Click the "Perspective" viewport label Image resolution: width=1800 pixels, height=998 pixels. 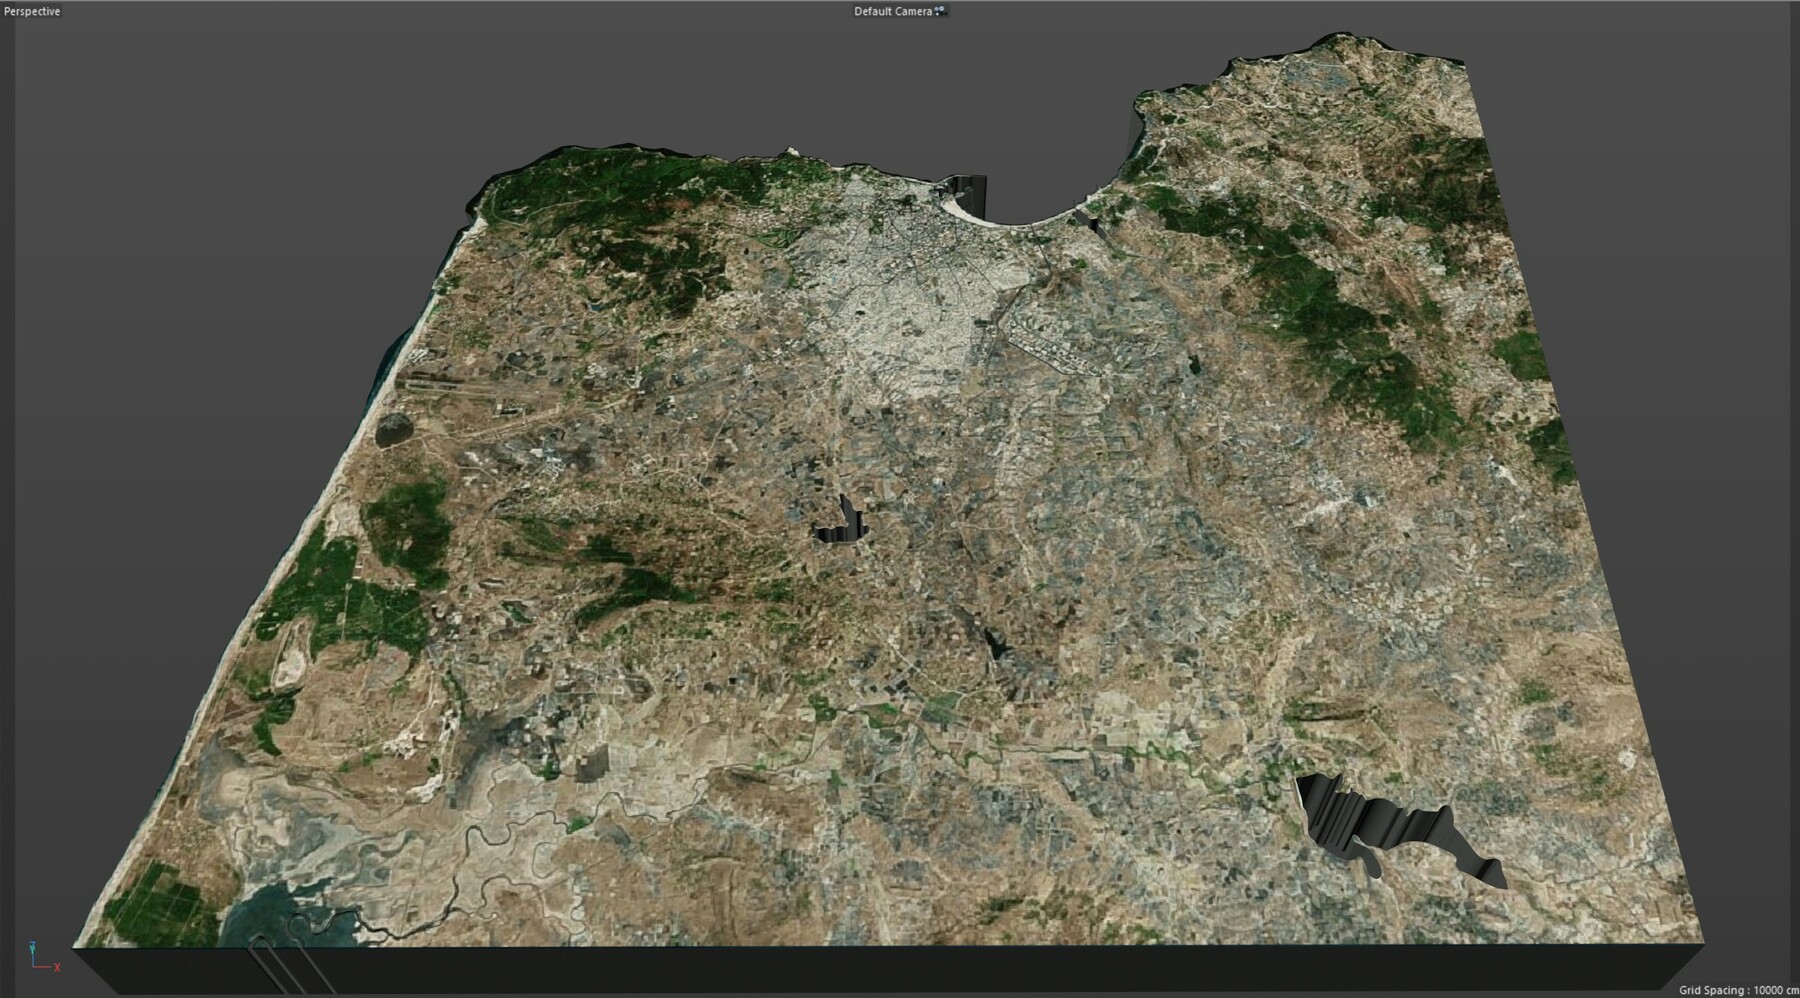point(32,11)
